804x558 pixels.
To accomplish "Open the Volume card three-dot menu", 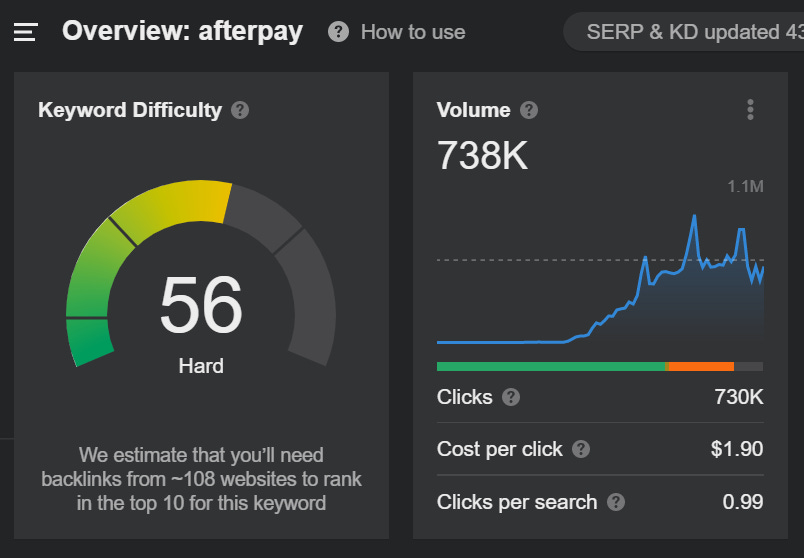I will [x=750, y=110].
